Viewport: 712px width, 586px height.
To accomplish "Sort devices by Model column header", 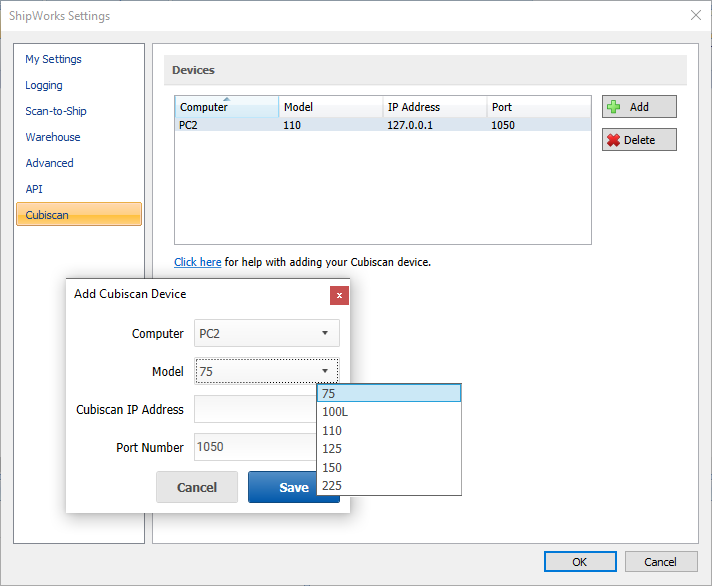I will 331,107.
